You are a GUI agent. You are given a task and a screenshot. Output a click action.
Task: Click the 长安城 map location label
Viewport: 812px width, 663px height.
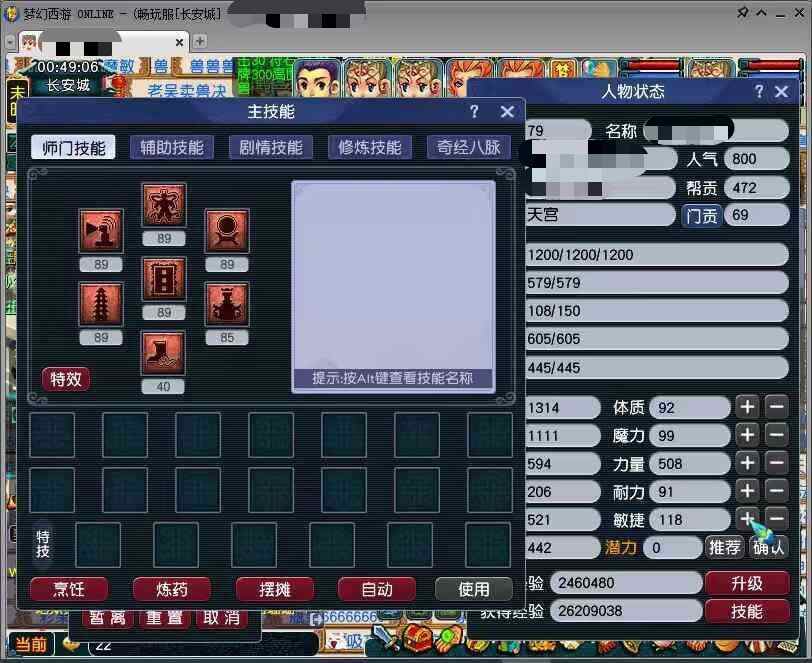[68, 85]
